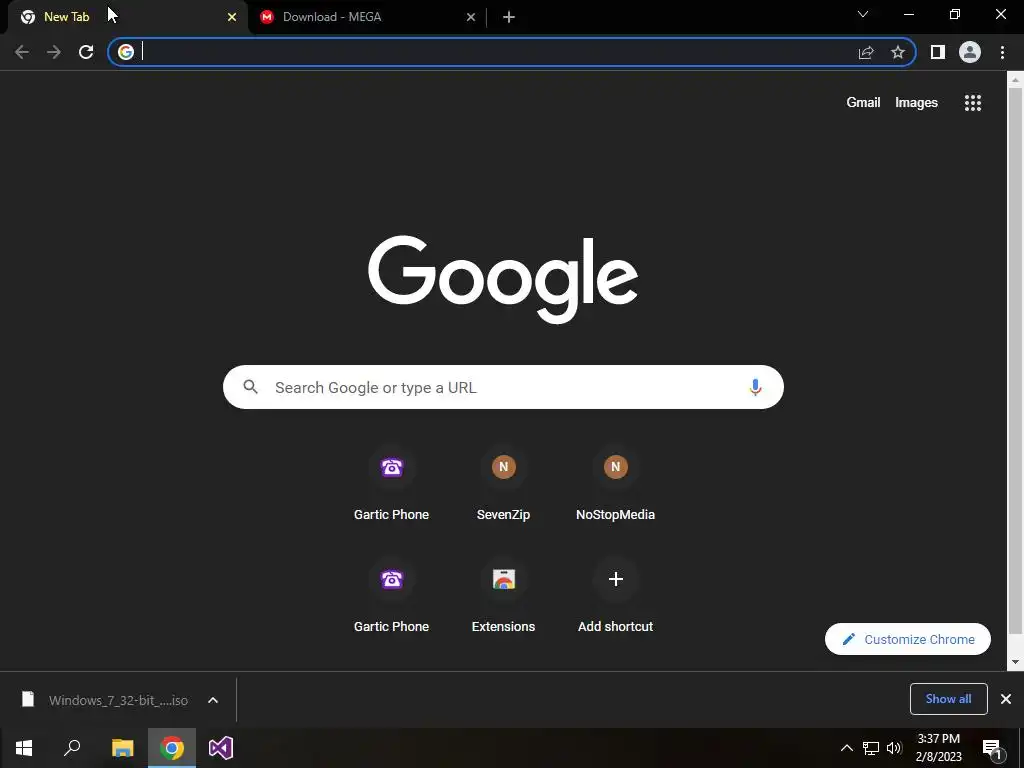
Task: Open Windows taskbar search
Action: point(72,748)
